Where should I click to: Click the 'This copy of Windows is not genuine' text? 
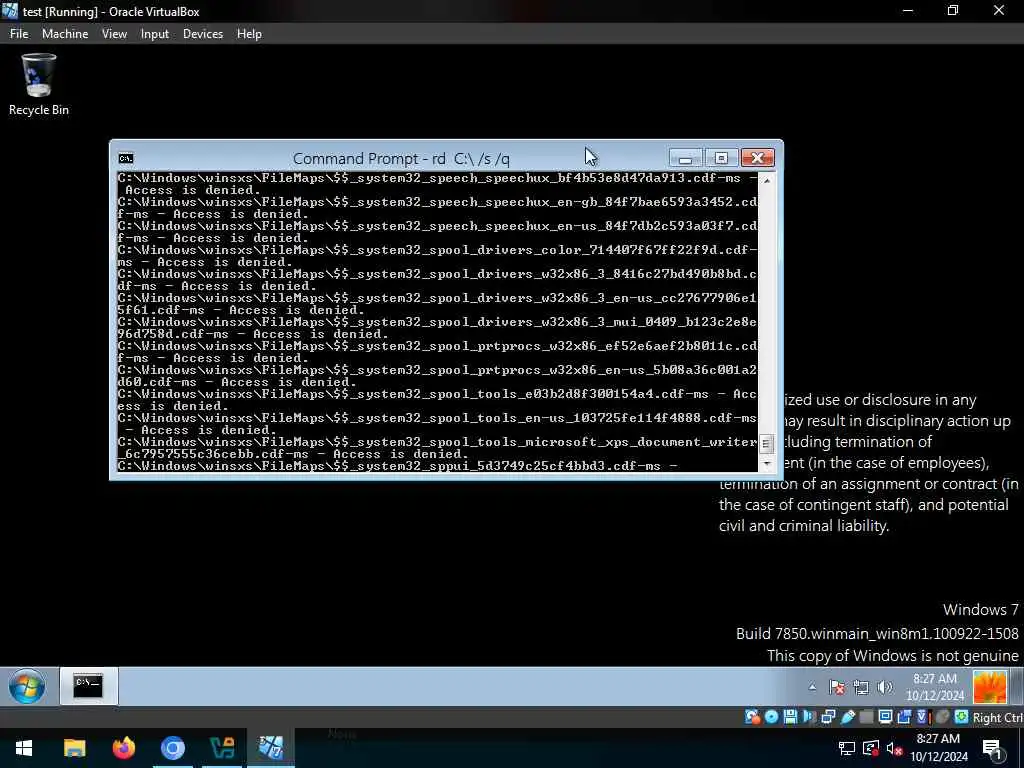click(x=893, y=656)
